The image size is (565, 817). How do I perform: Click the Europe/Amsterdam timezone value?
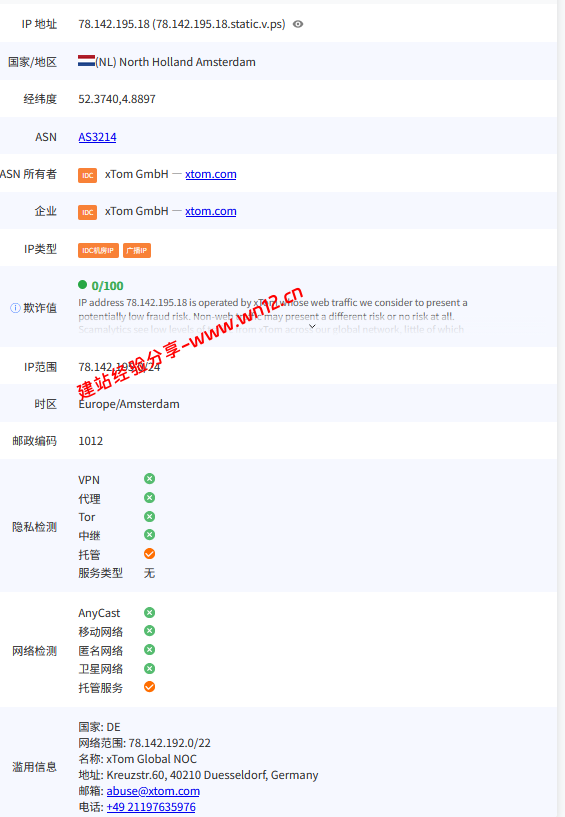tap(129, 404)
